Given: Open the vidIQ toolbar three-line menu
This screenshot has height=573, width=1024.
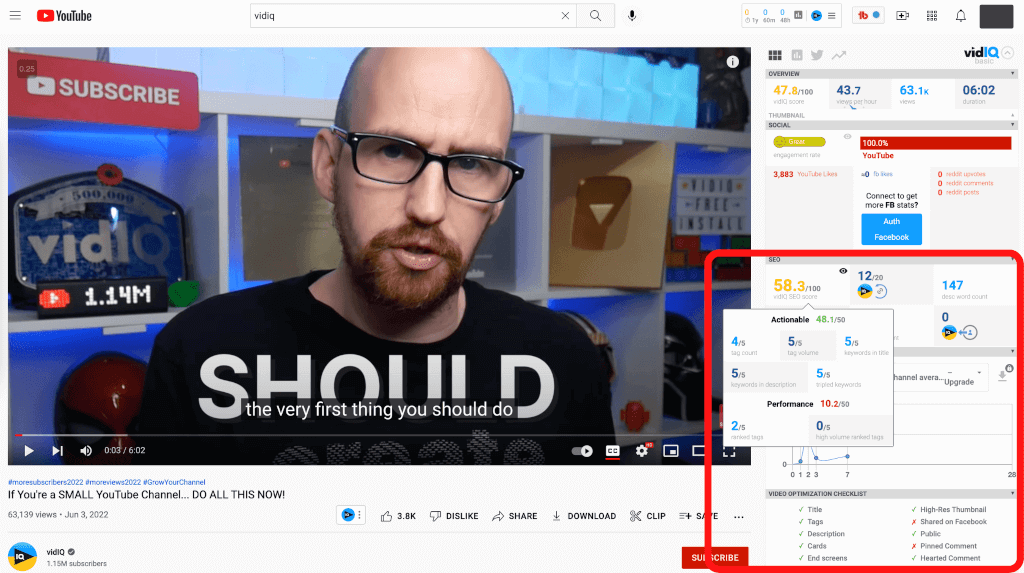Looking at the screenshot, I should 831,16.
